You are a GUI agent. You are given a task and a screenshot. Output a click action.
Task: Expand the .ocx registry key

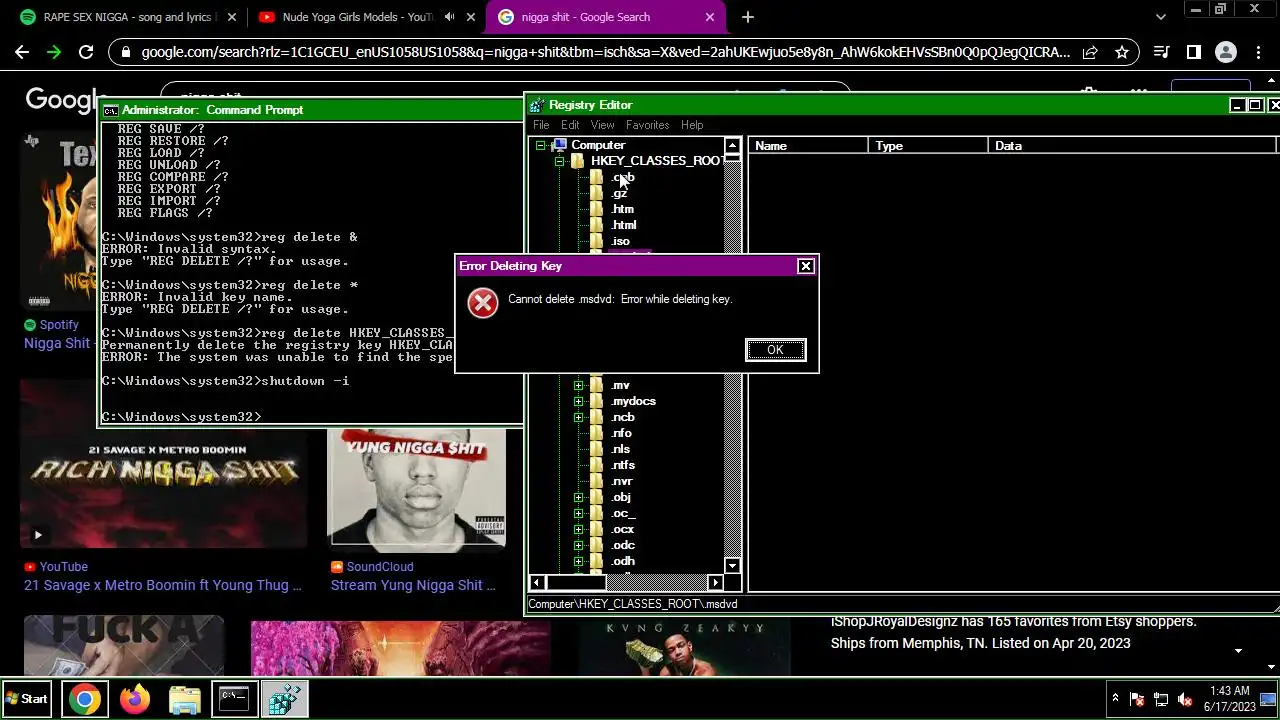579,529
